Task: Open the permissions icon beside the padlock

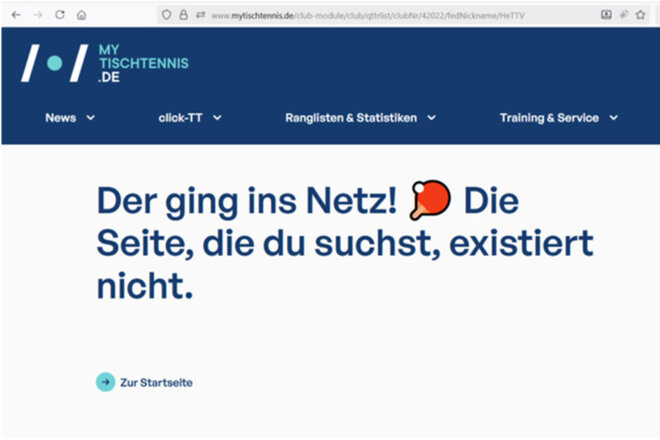Action: [x=200, y=15]
